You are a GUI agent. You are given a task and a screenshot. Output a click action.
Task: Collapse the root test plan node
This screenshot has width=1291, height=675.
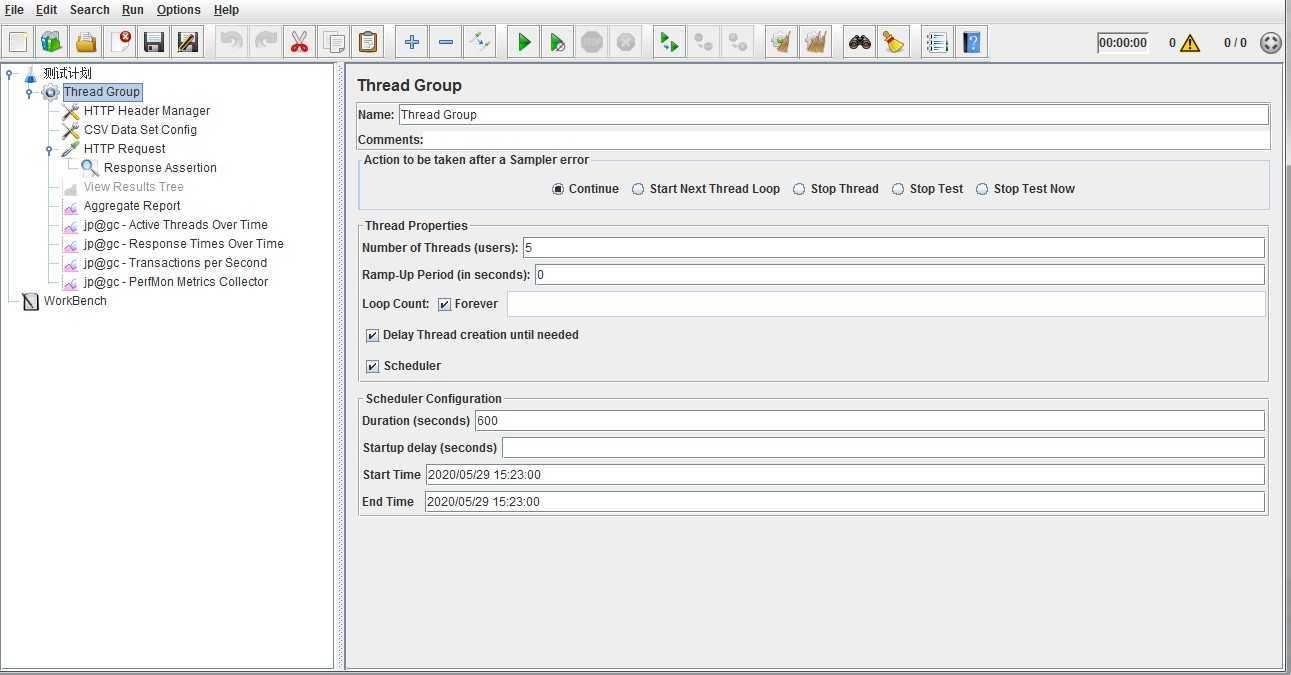[9, 73]
